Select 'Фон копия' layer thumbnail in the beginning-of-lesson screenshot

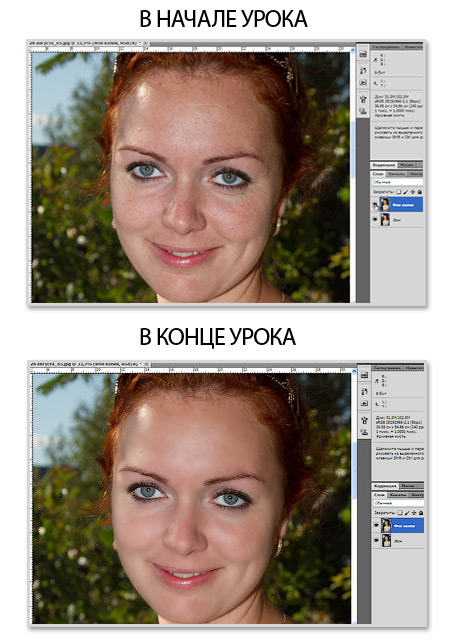click(x=385, y=204)
